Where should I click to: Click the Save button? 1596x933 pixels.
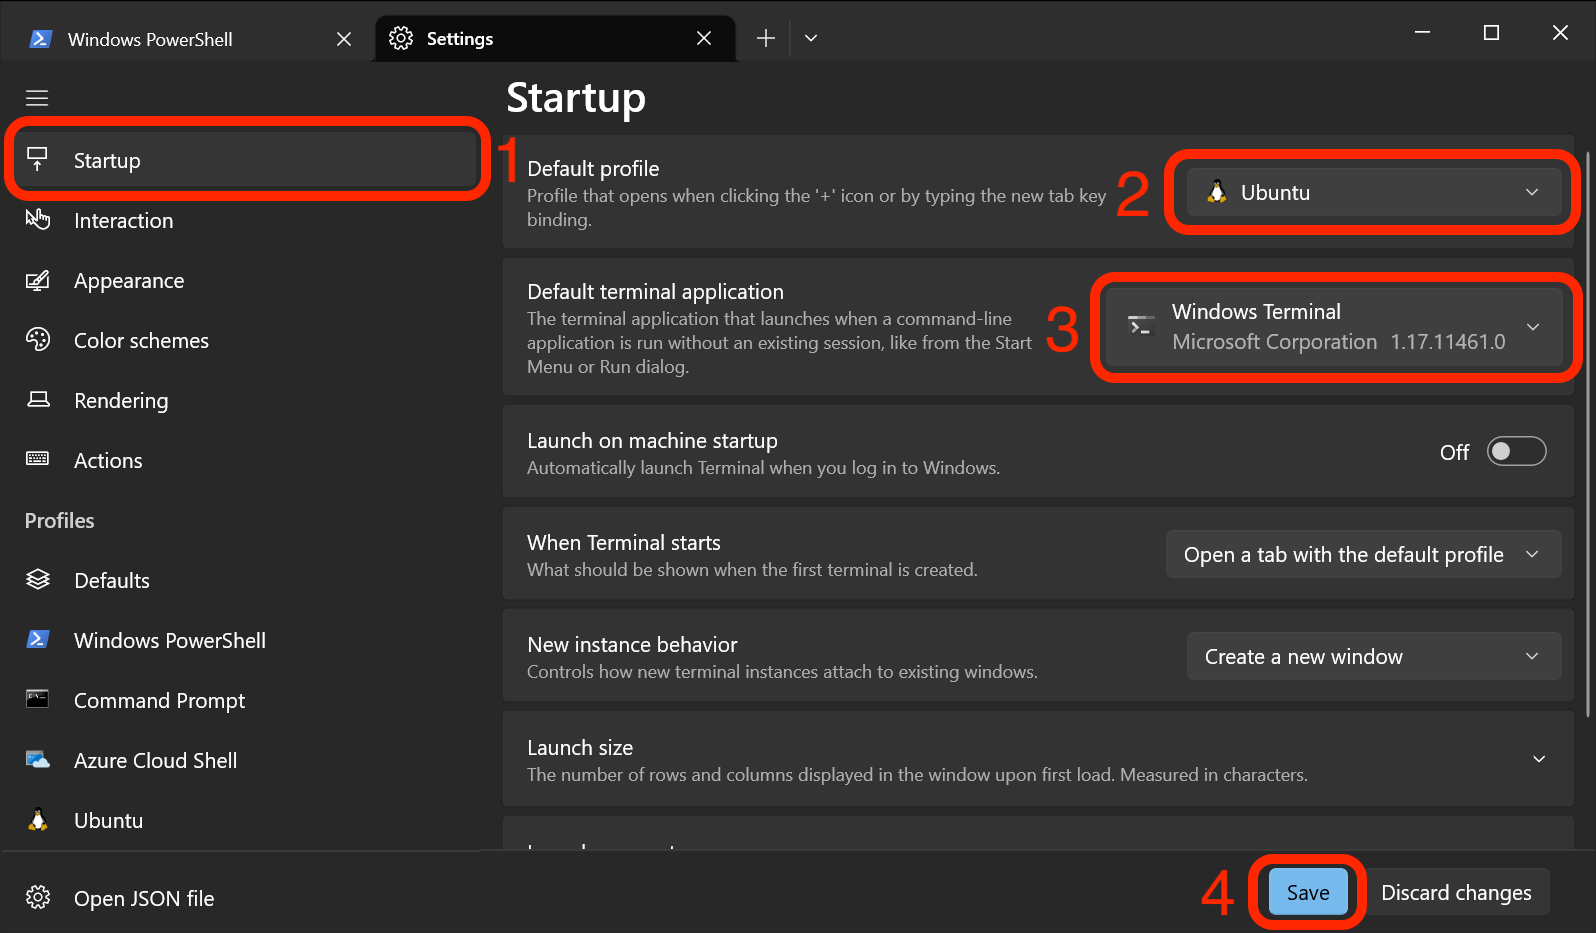coord(1307,892)
